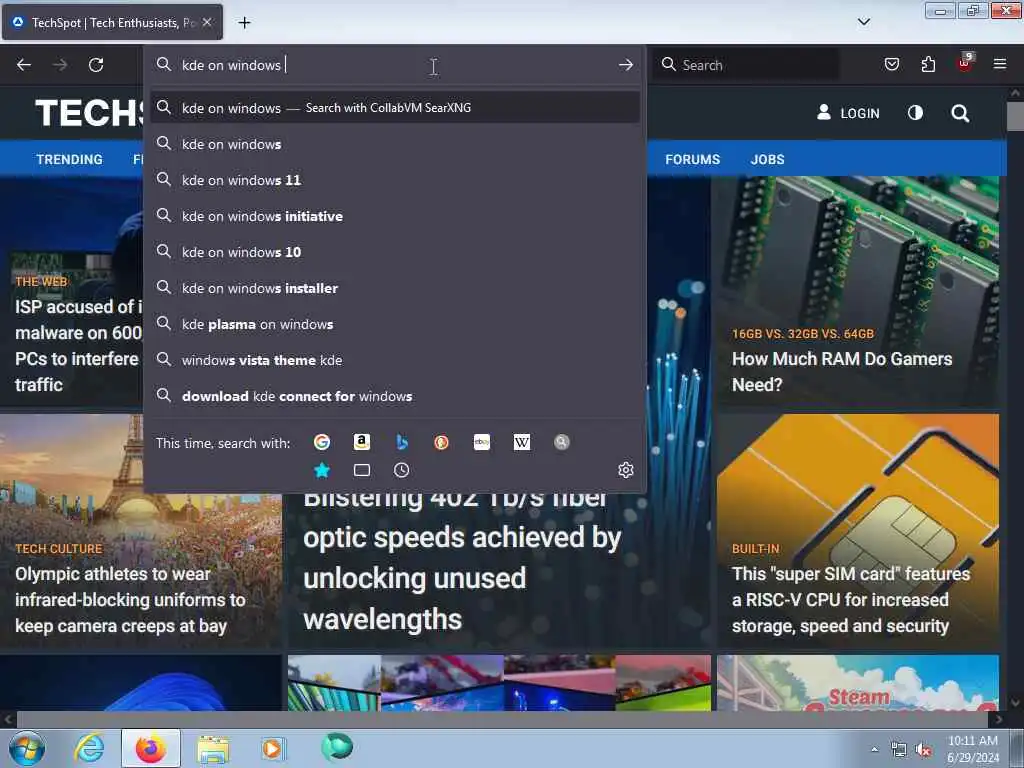Open the TechSpot LOGIN link
The image size is (1024, 768).
pyautogui.click(x=848, y=113)
